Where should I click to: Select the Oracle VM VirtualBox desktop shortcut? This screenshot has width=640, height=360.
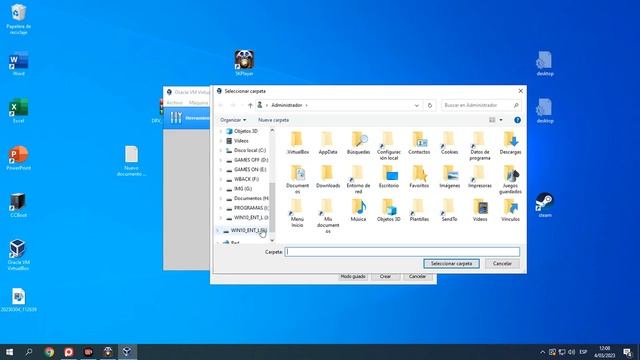[18, 255]
